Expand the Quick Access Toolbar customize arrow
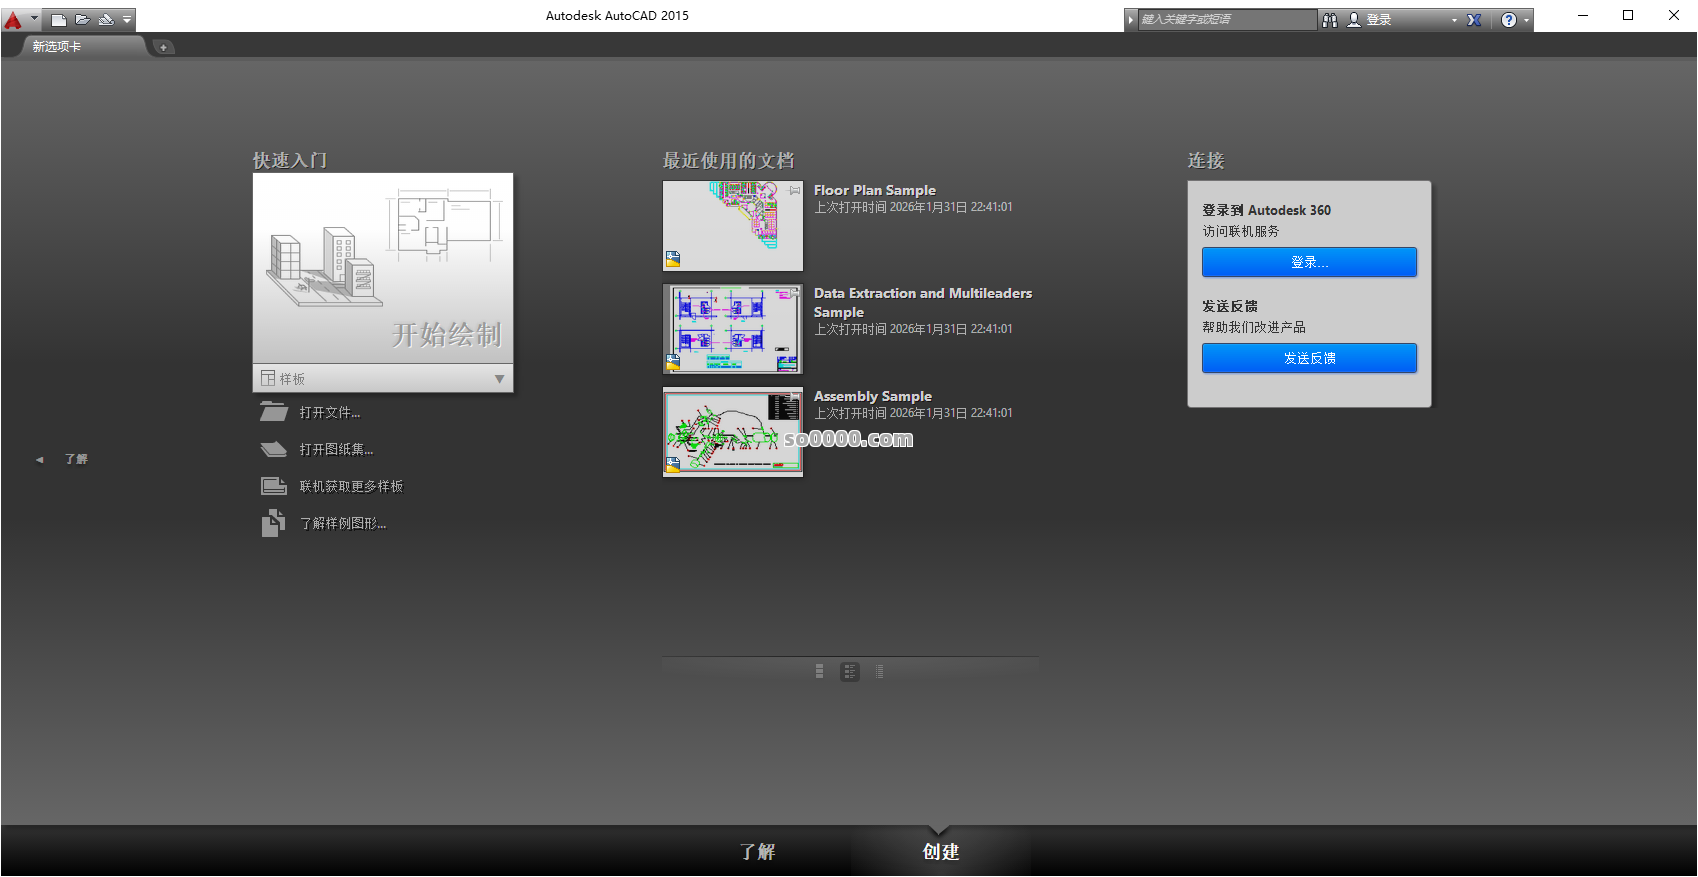Screen dimensions: 1698x877 tap(127, 19)
